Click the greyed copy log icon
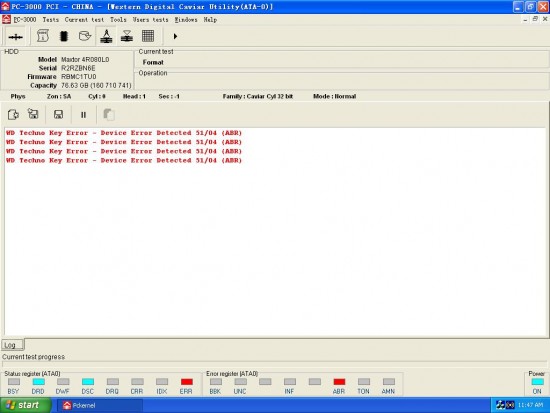Viewport: 550px width, 413px height. pos(109,115)
